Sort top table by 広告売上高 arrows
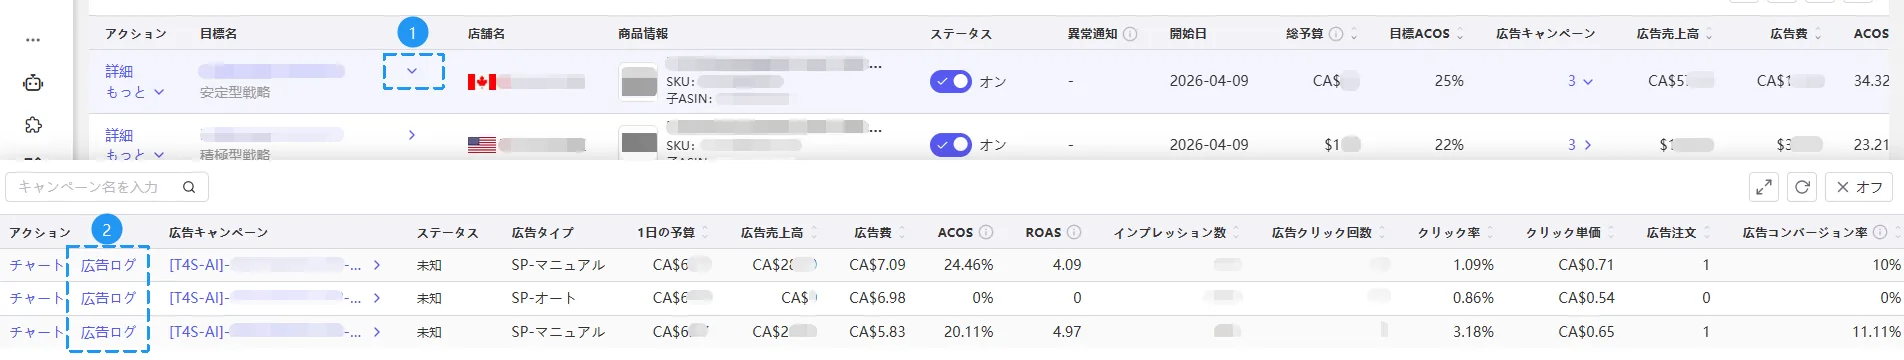Screen dimensions: 1904x360 1709,34
